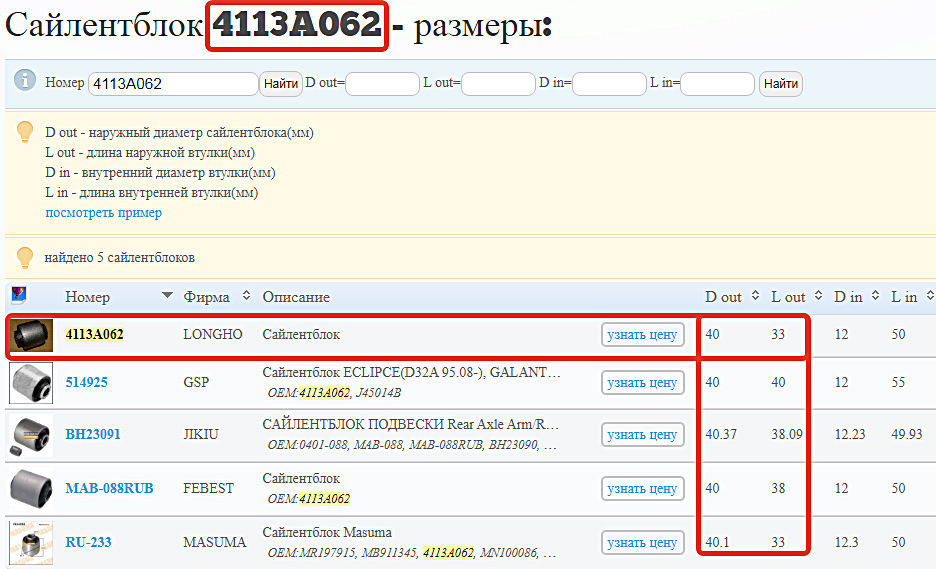The width and height of the screenshot is (936, 569).
Task: Open thumbnail of 514925 GSP bushing
Action: pyautogui.click(x=31, y=383)
